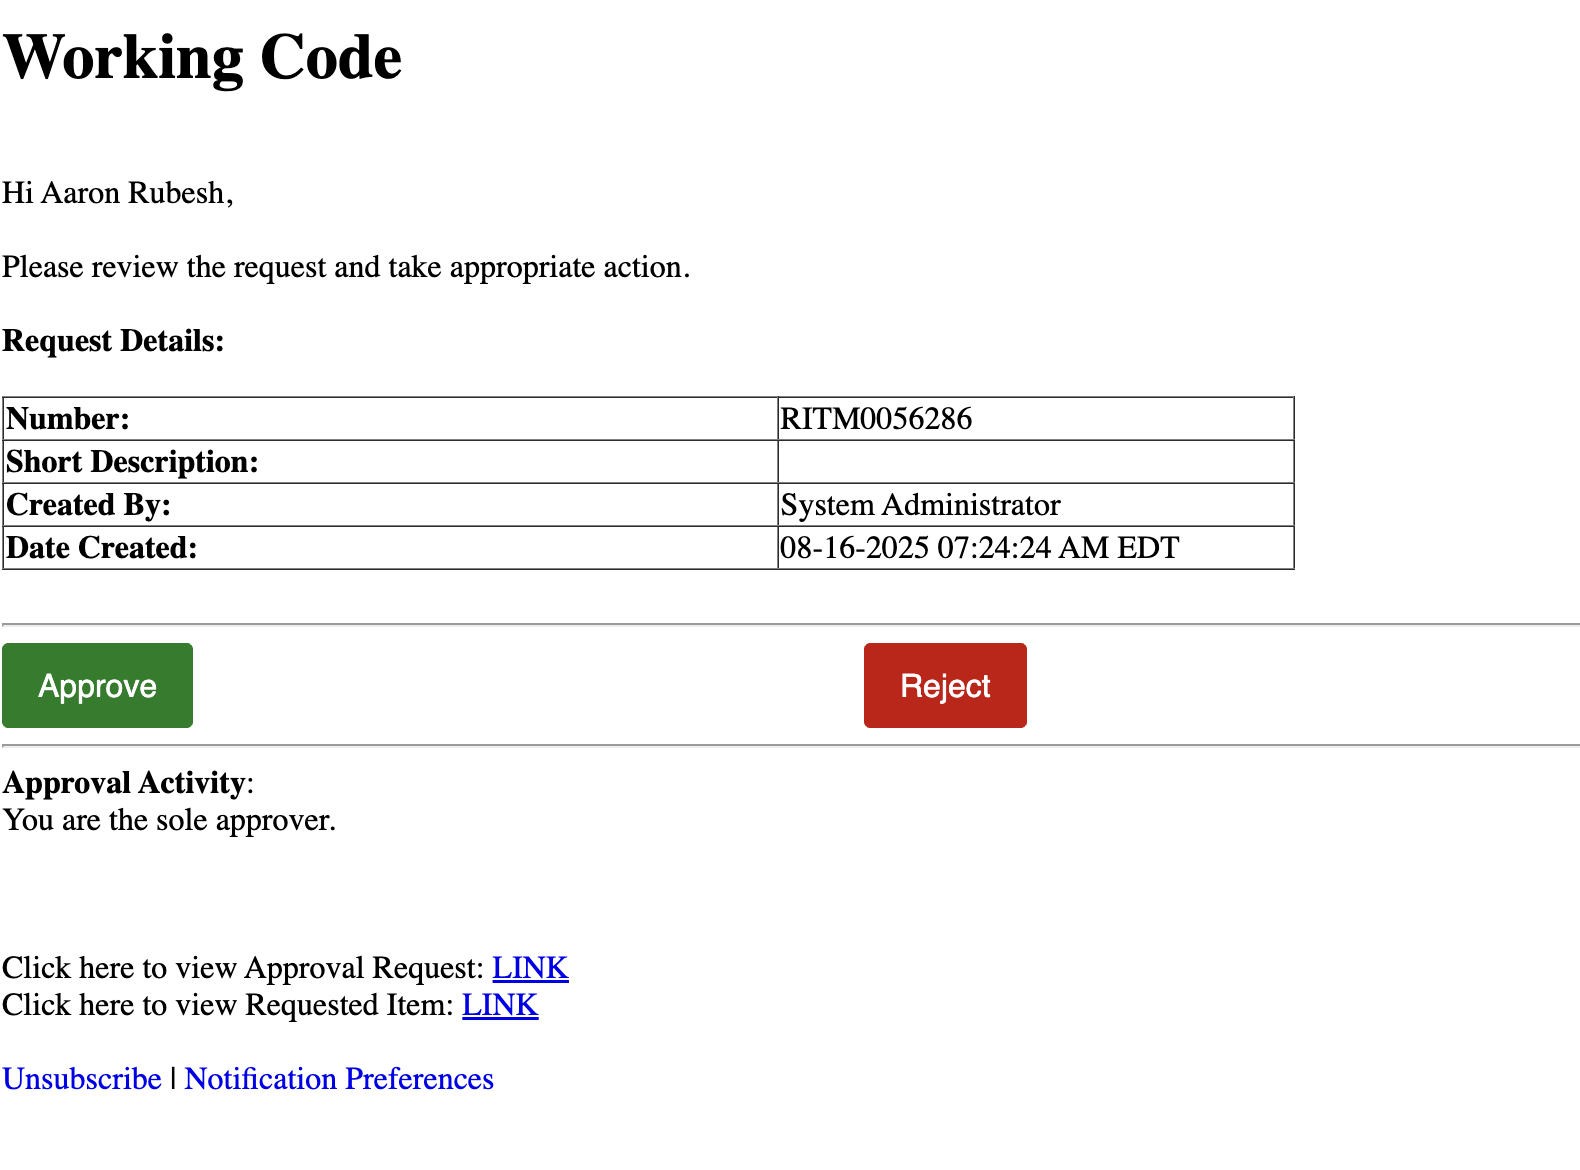The width and height of the screenshot is (1580, 1170).
Task: Click the empty Short Description value cell
Action: 1035,462
